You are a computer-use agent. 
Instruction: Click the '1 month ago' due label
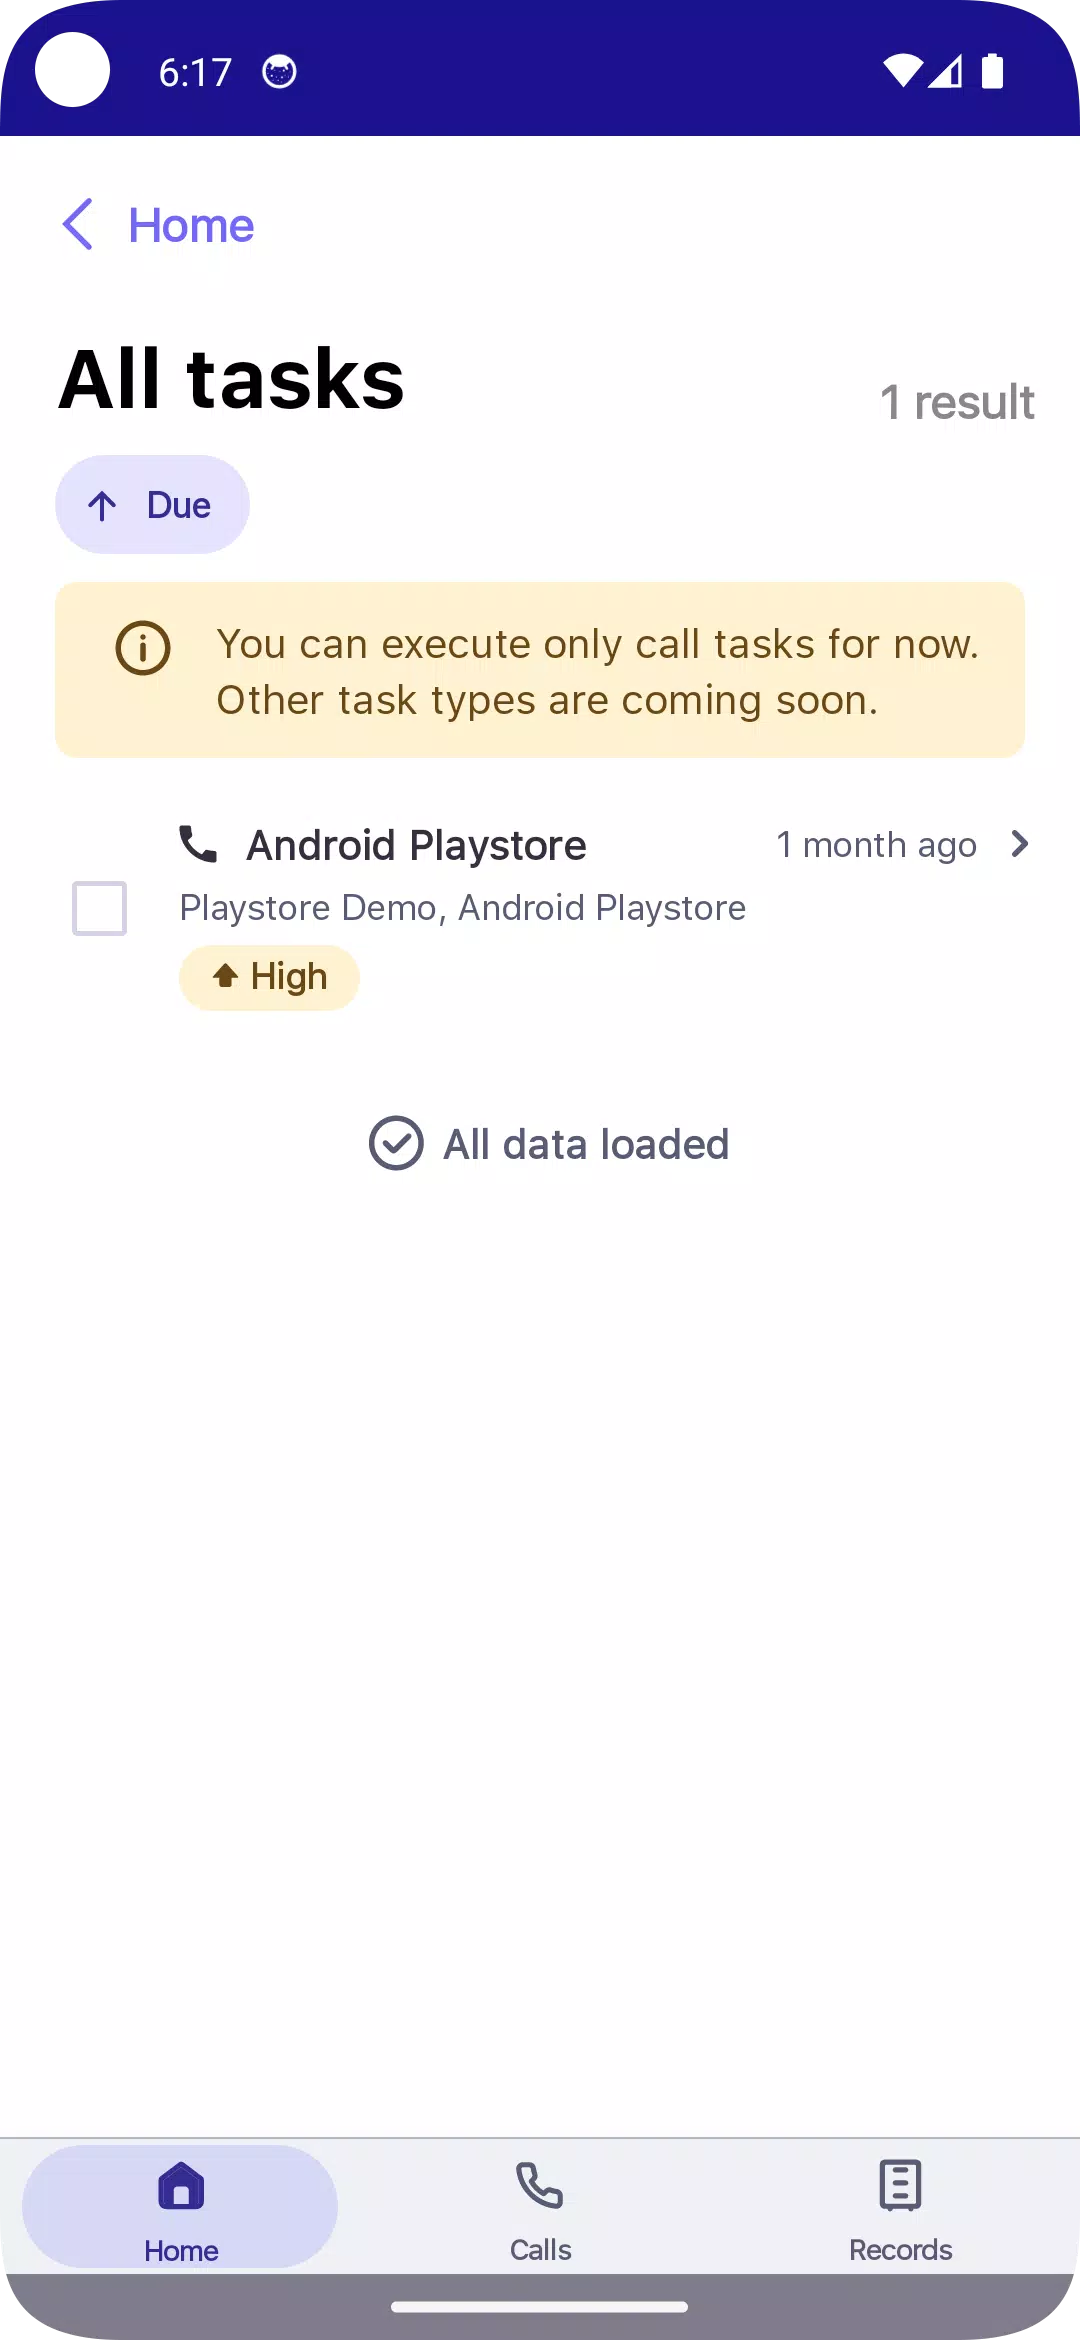[x=876, y=846]
